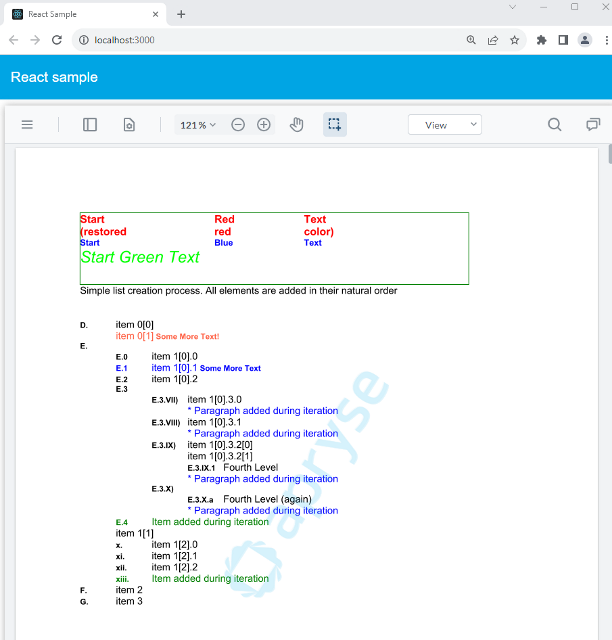Click the text 'item 1[0].3.2[1]'
This screenshot has width=612, height=640.
(220, 456)
